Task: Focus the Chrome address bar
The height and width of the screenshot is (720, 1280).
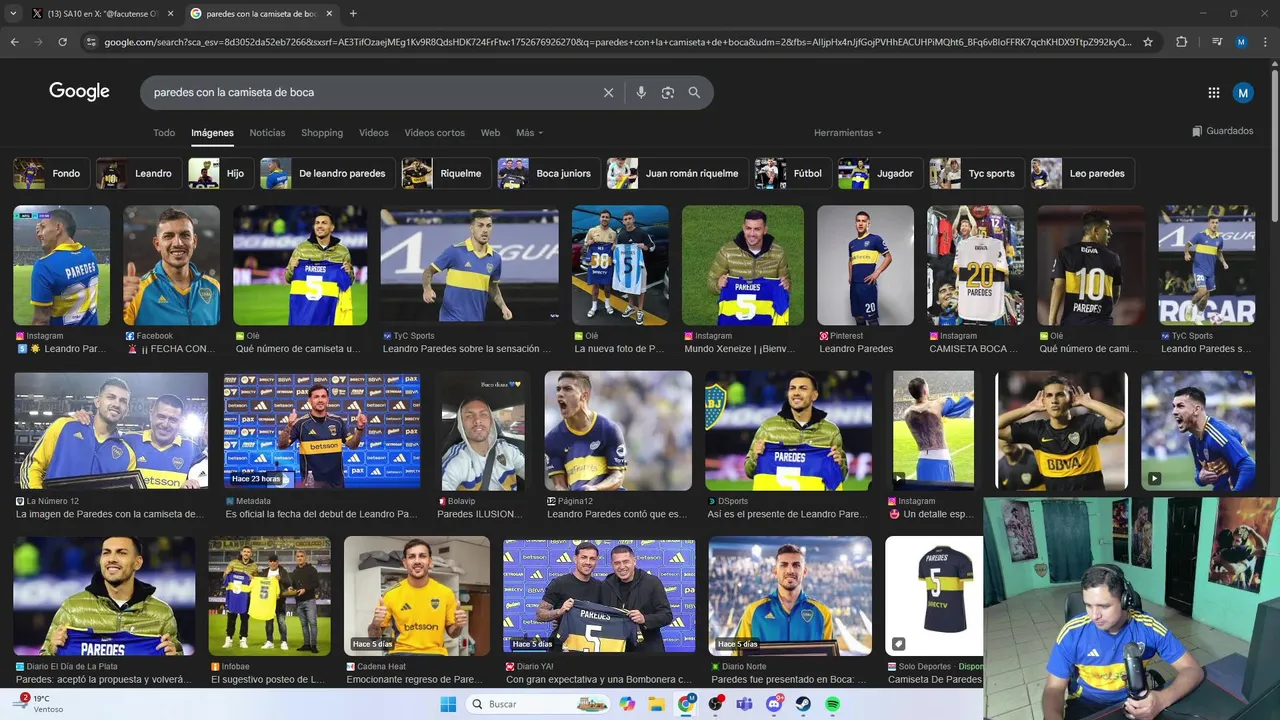Action: [618, 42]
